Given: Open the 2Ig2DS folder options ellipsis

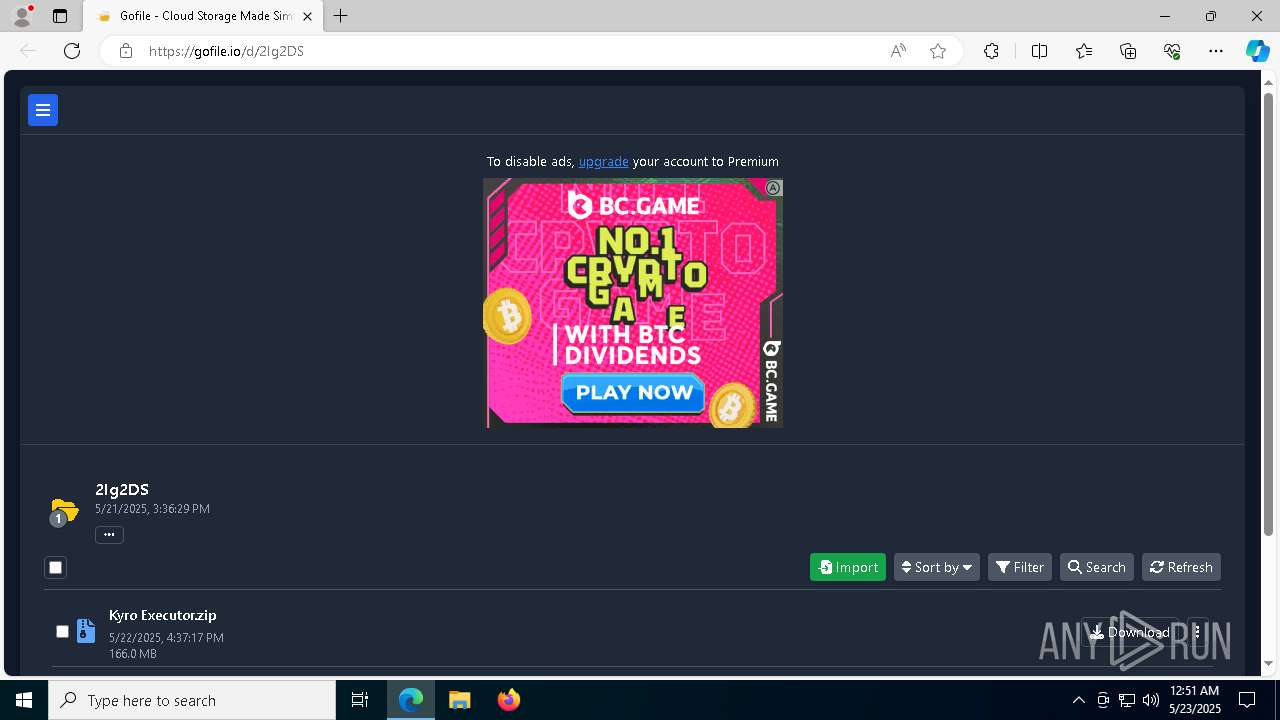Looking at the screenshot, I should point(109,535).
